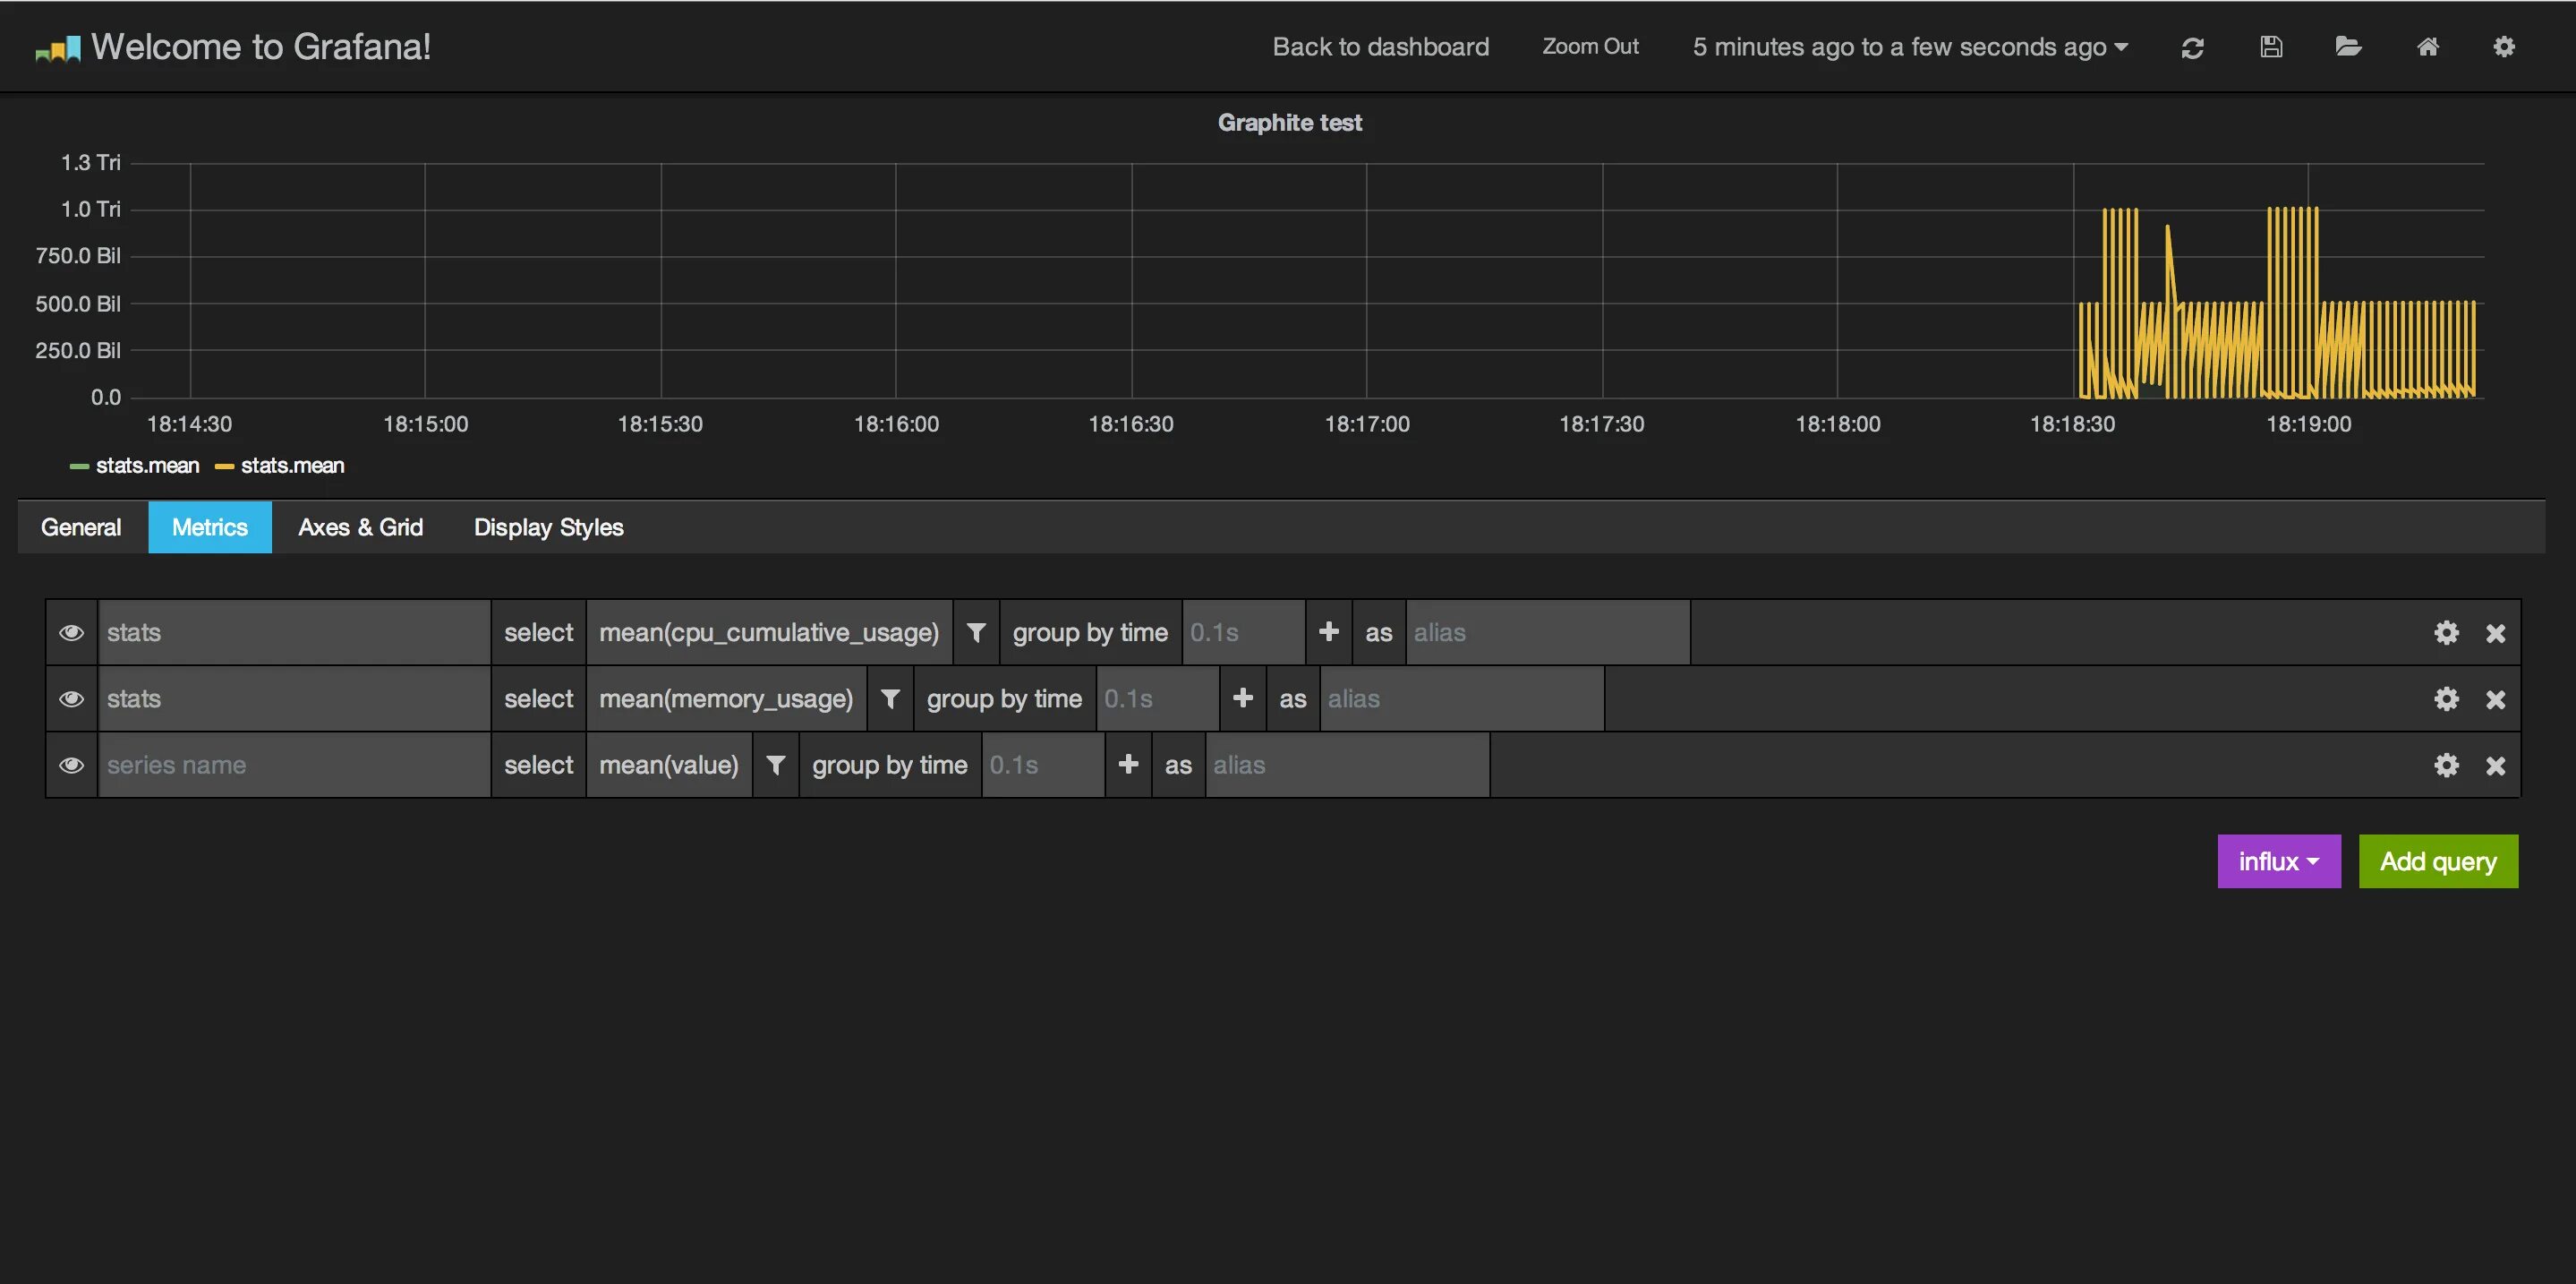Open the Display Styles tab
The image size is (2576, 1284).
548,527
